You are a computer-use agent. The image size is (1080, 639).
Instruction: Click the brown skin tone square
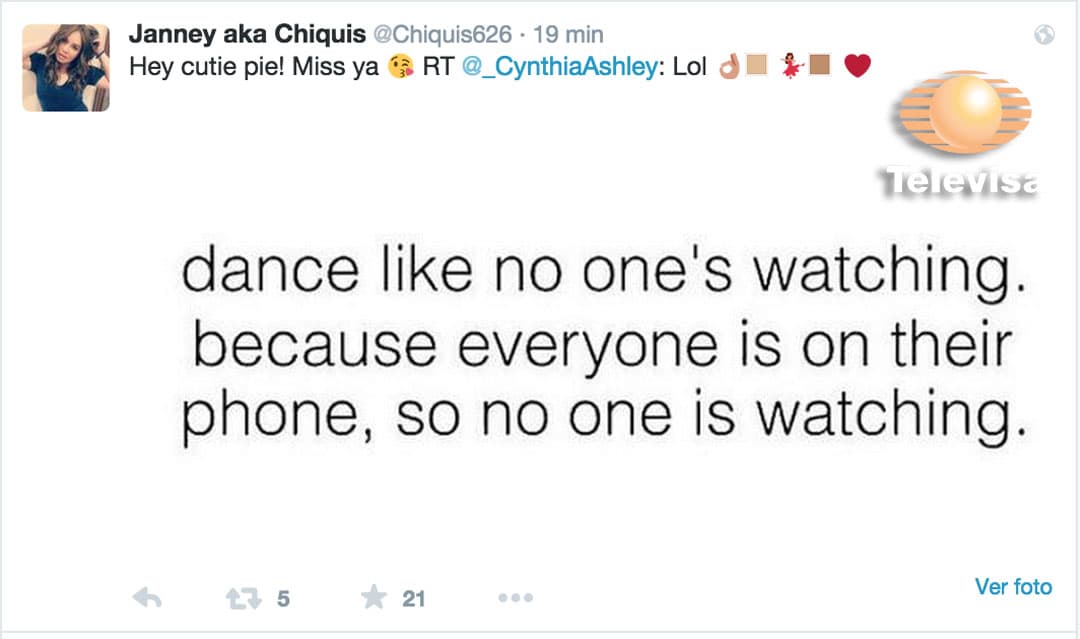coord(820,65)
